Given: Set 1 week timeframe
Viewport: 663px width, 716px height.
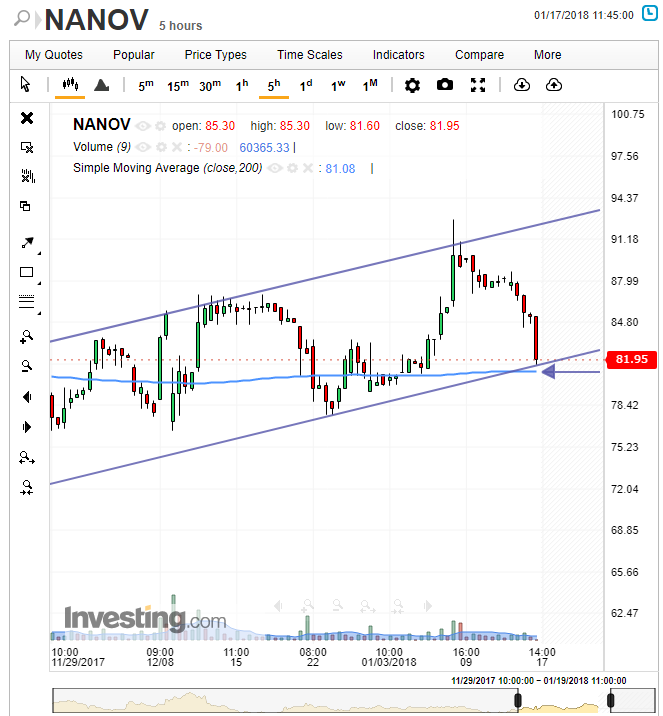Looking at the screenshot, I should pyautogui.click(x=338, y=85).
